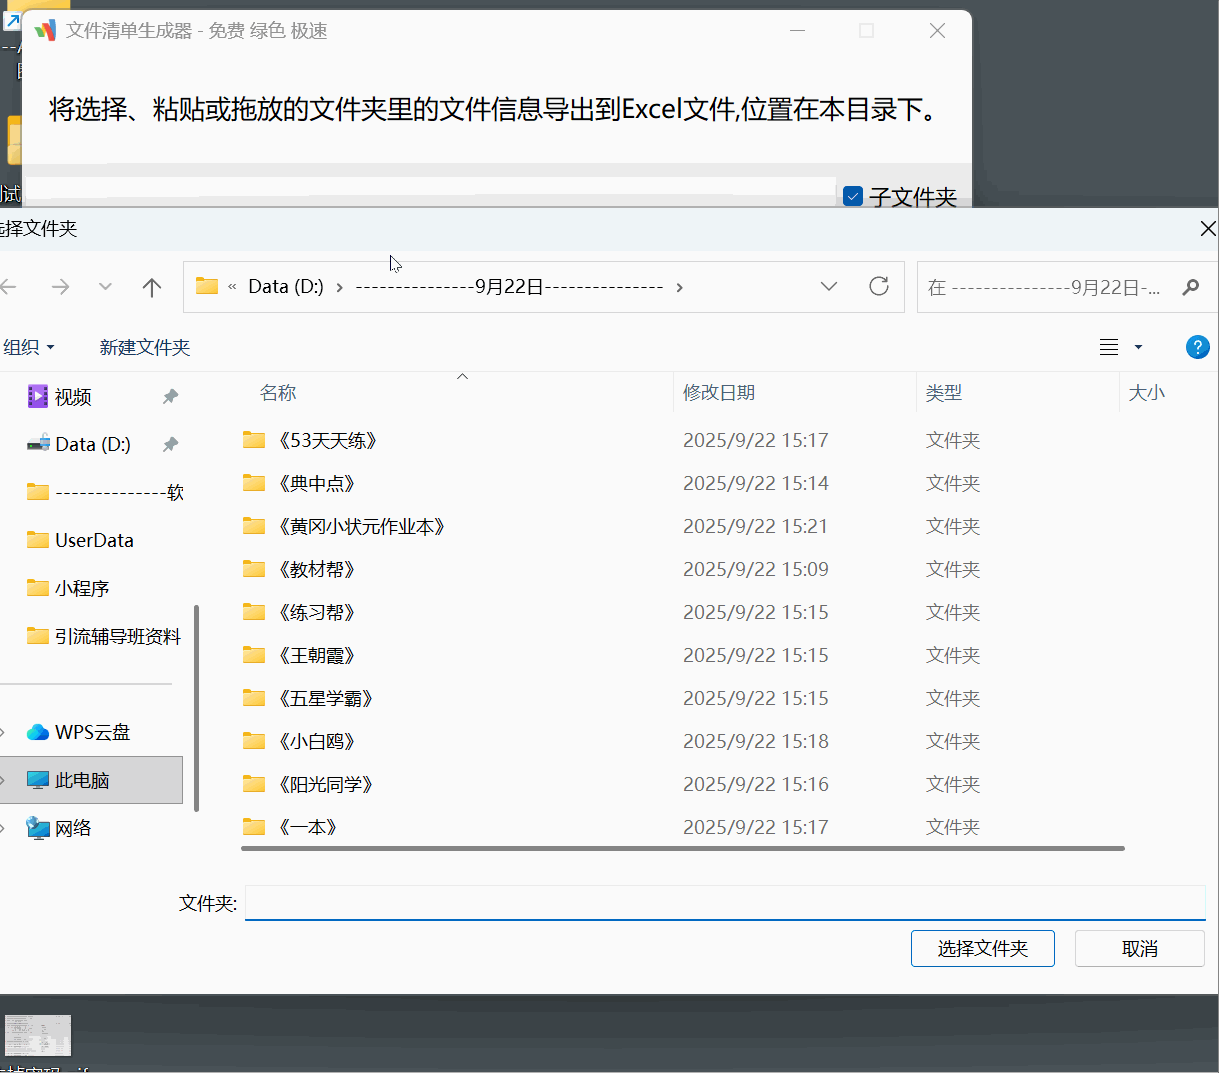1219x1073 pixels.
Task: Expand the address bar history dropdown
Action: click(x=828, y=287)
